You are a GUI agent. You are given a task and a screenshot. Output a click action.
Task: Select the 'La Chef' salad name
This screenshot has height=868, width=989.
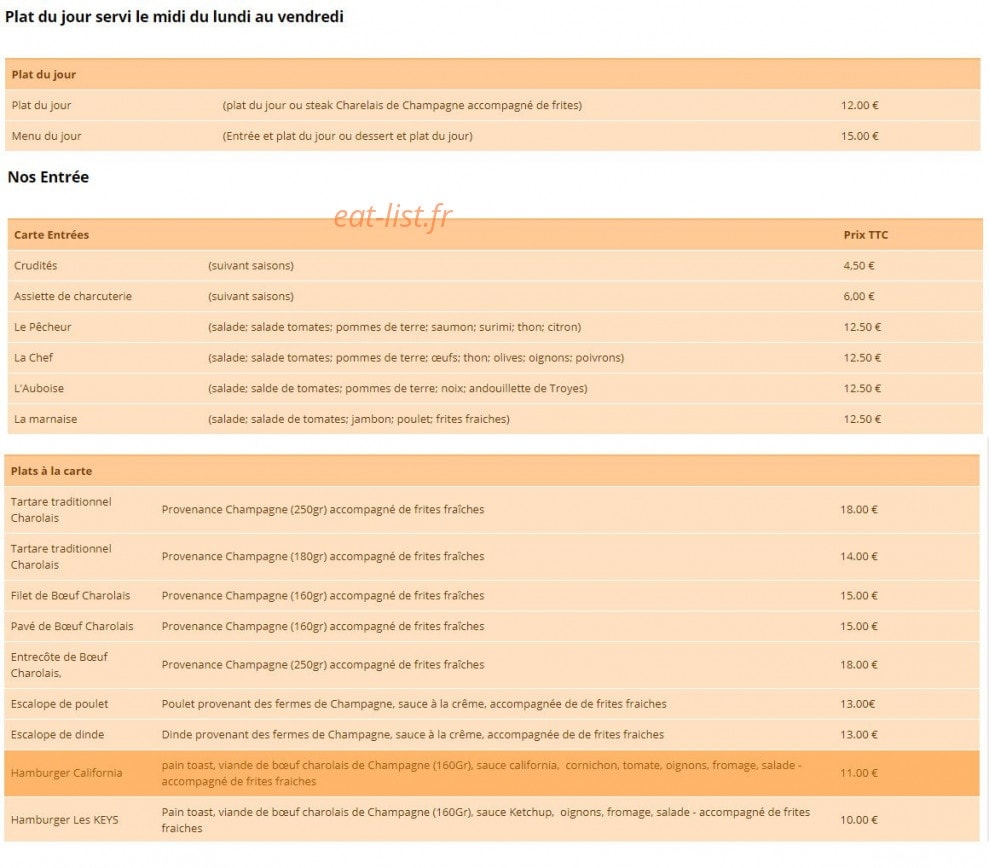[33, 358]
